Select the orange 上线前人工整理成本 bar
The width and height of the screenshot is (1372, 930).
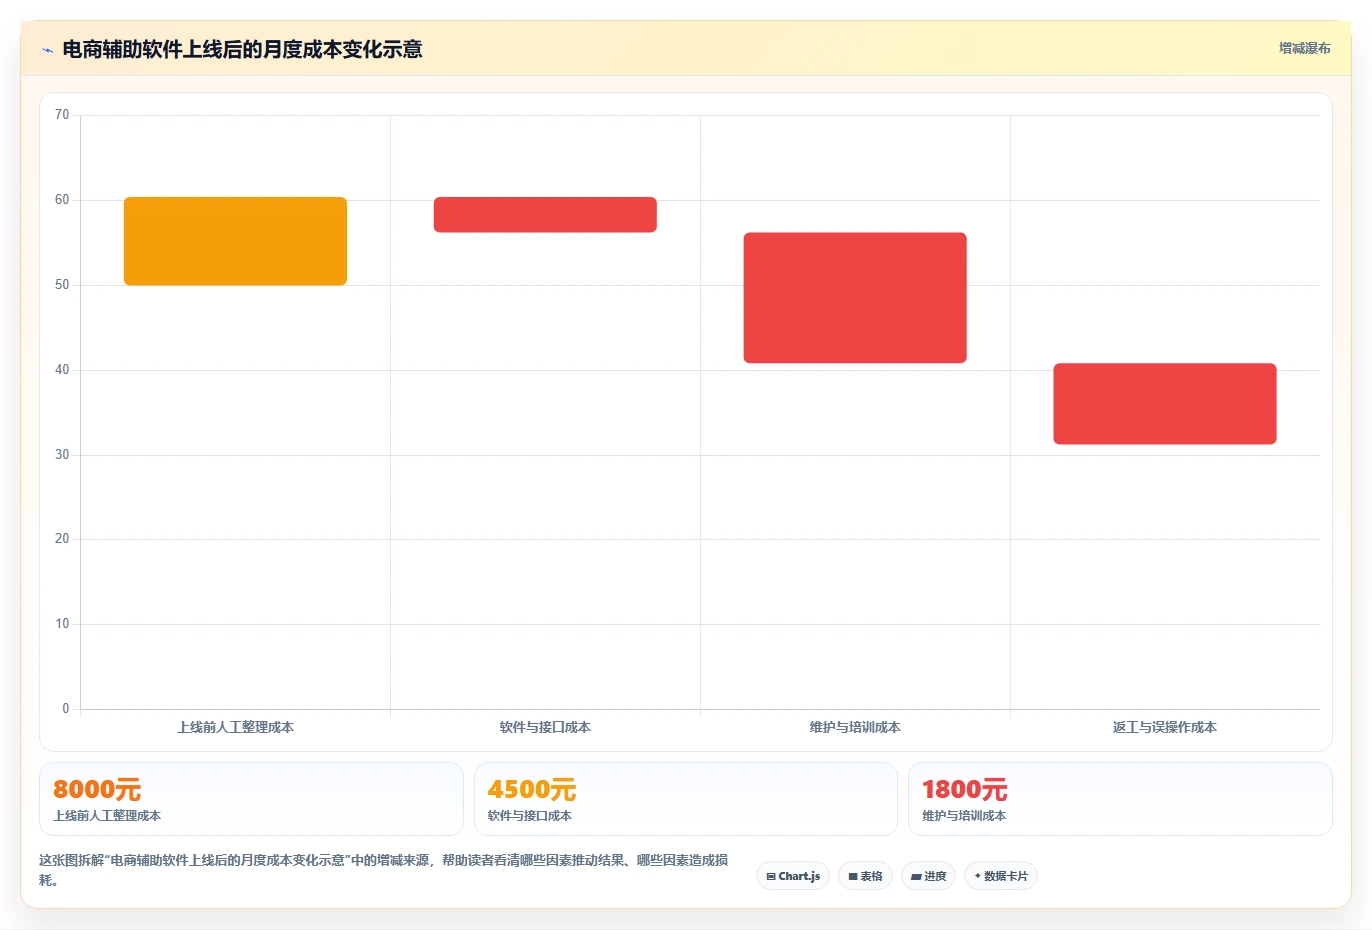(235, 241)
